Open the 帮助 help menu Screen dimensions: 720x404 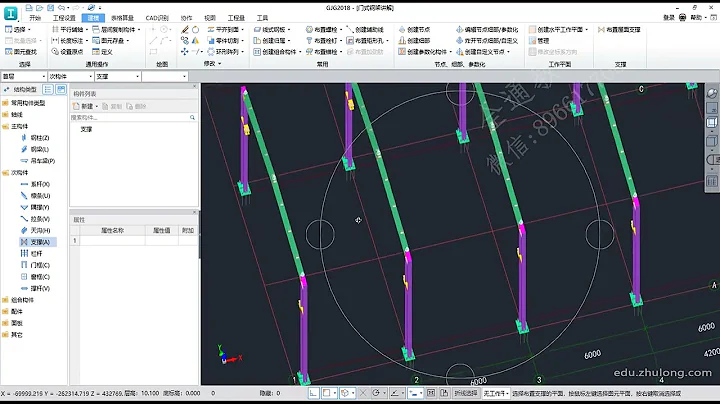point(698,17)
